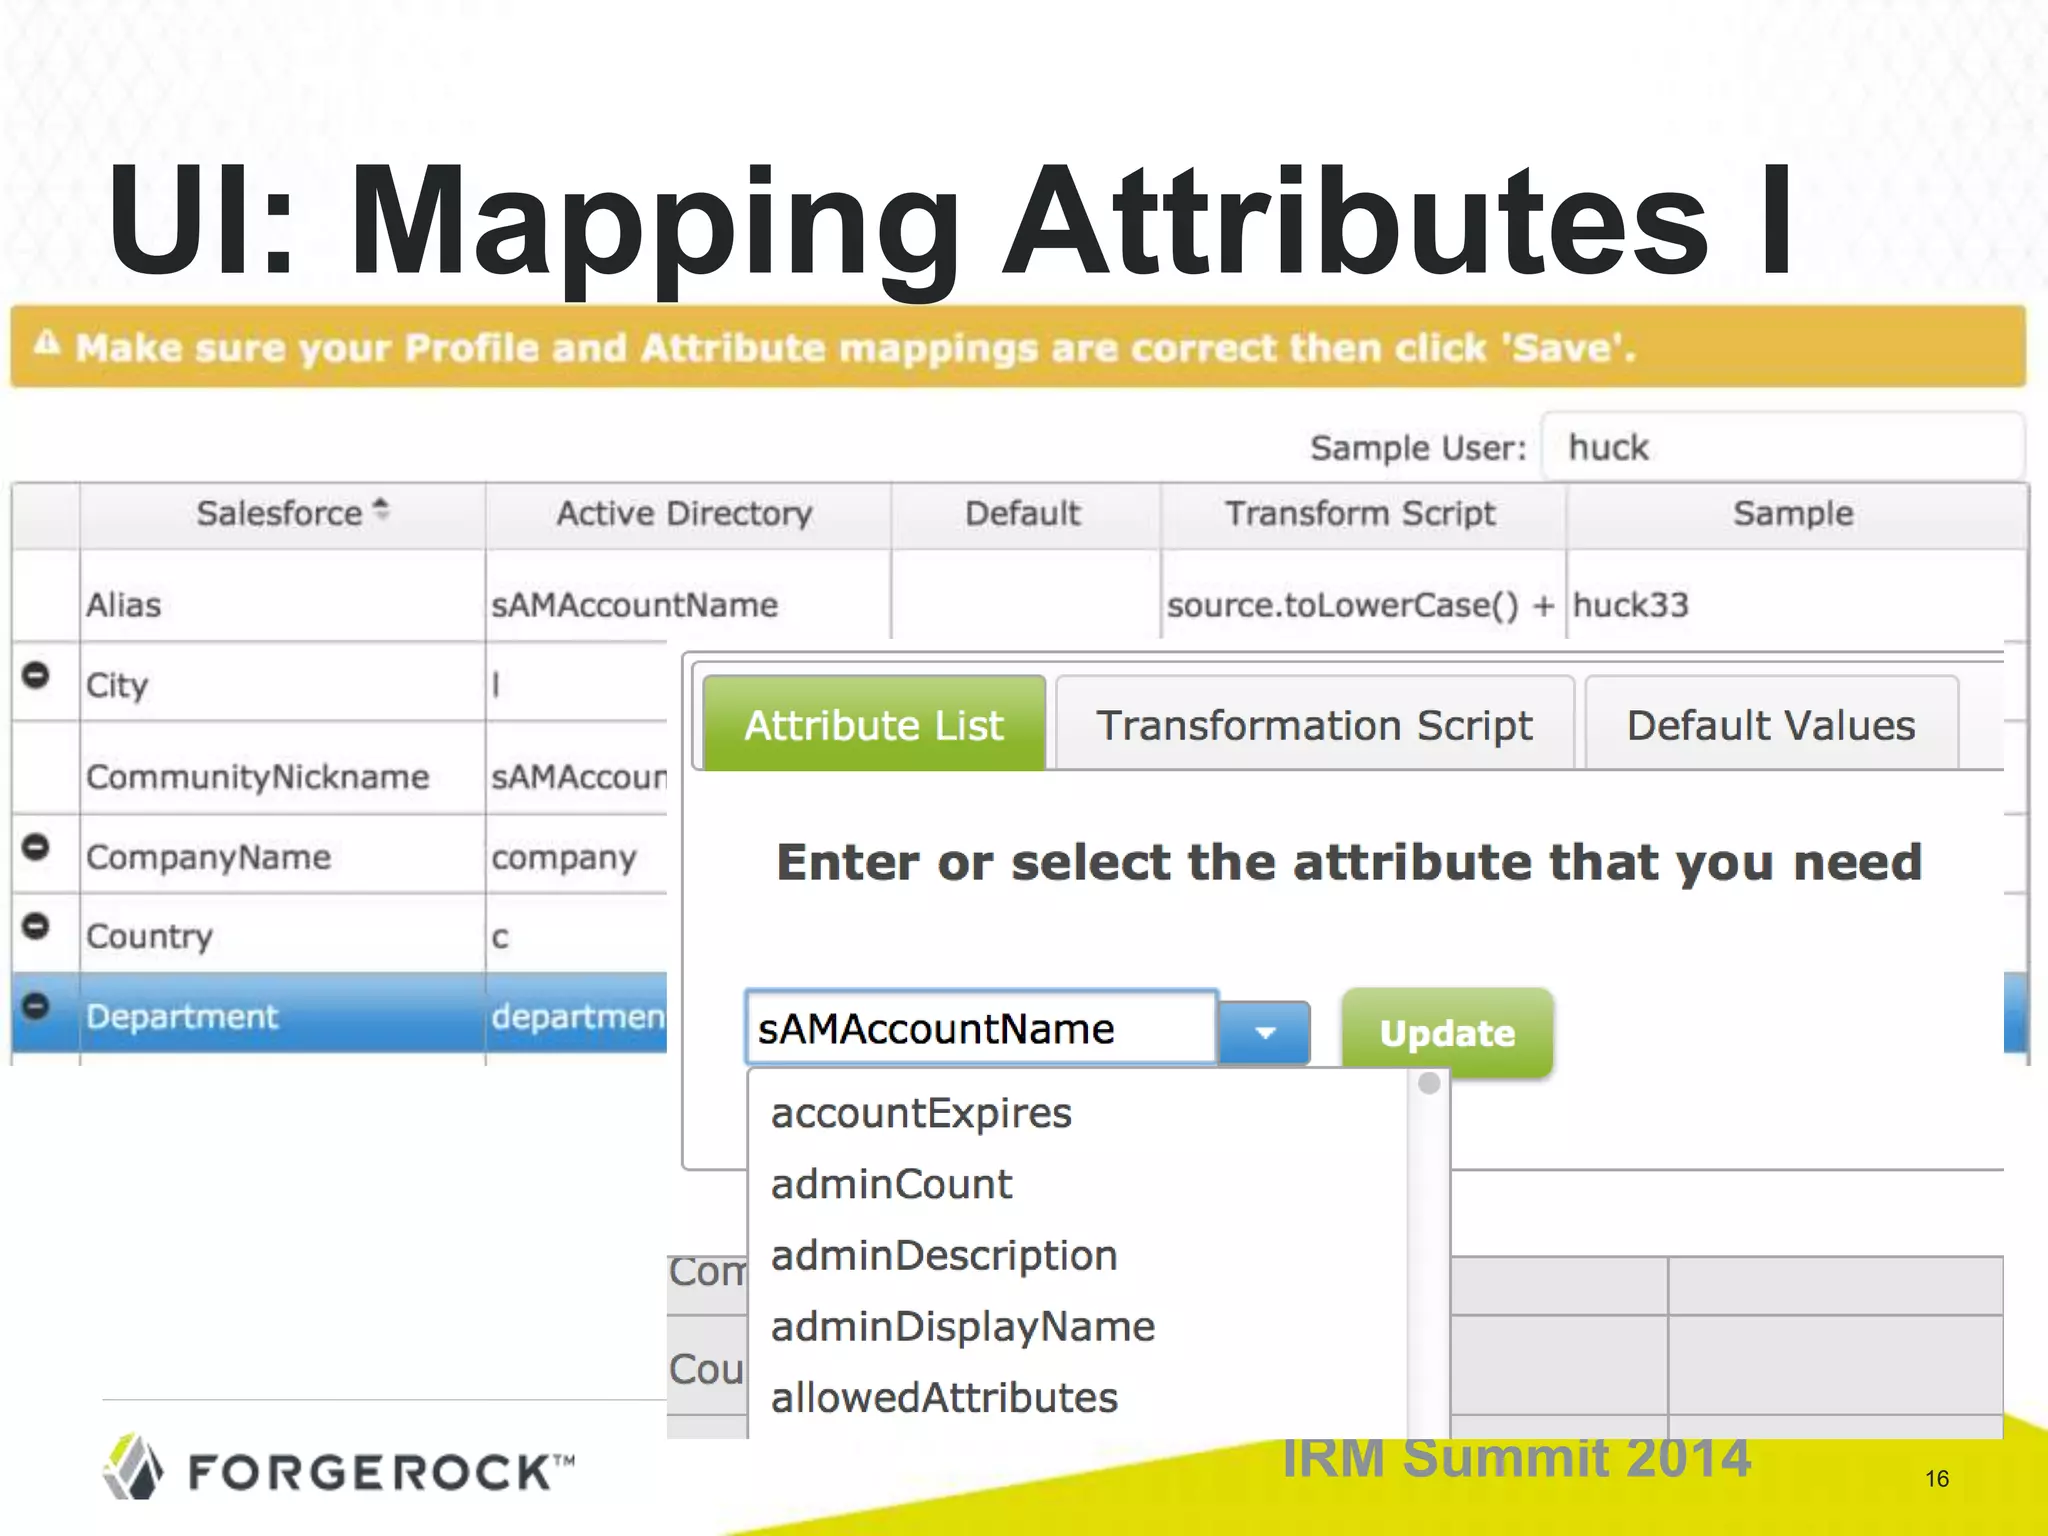Click the l value in City row
The image size is (2048, 1536).
click(496, 685)
